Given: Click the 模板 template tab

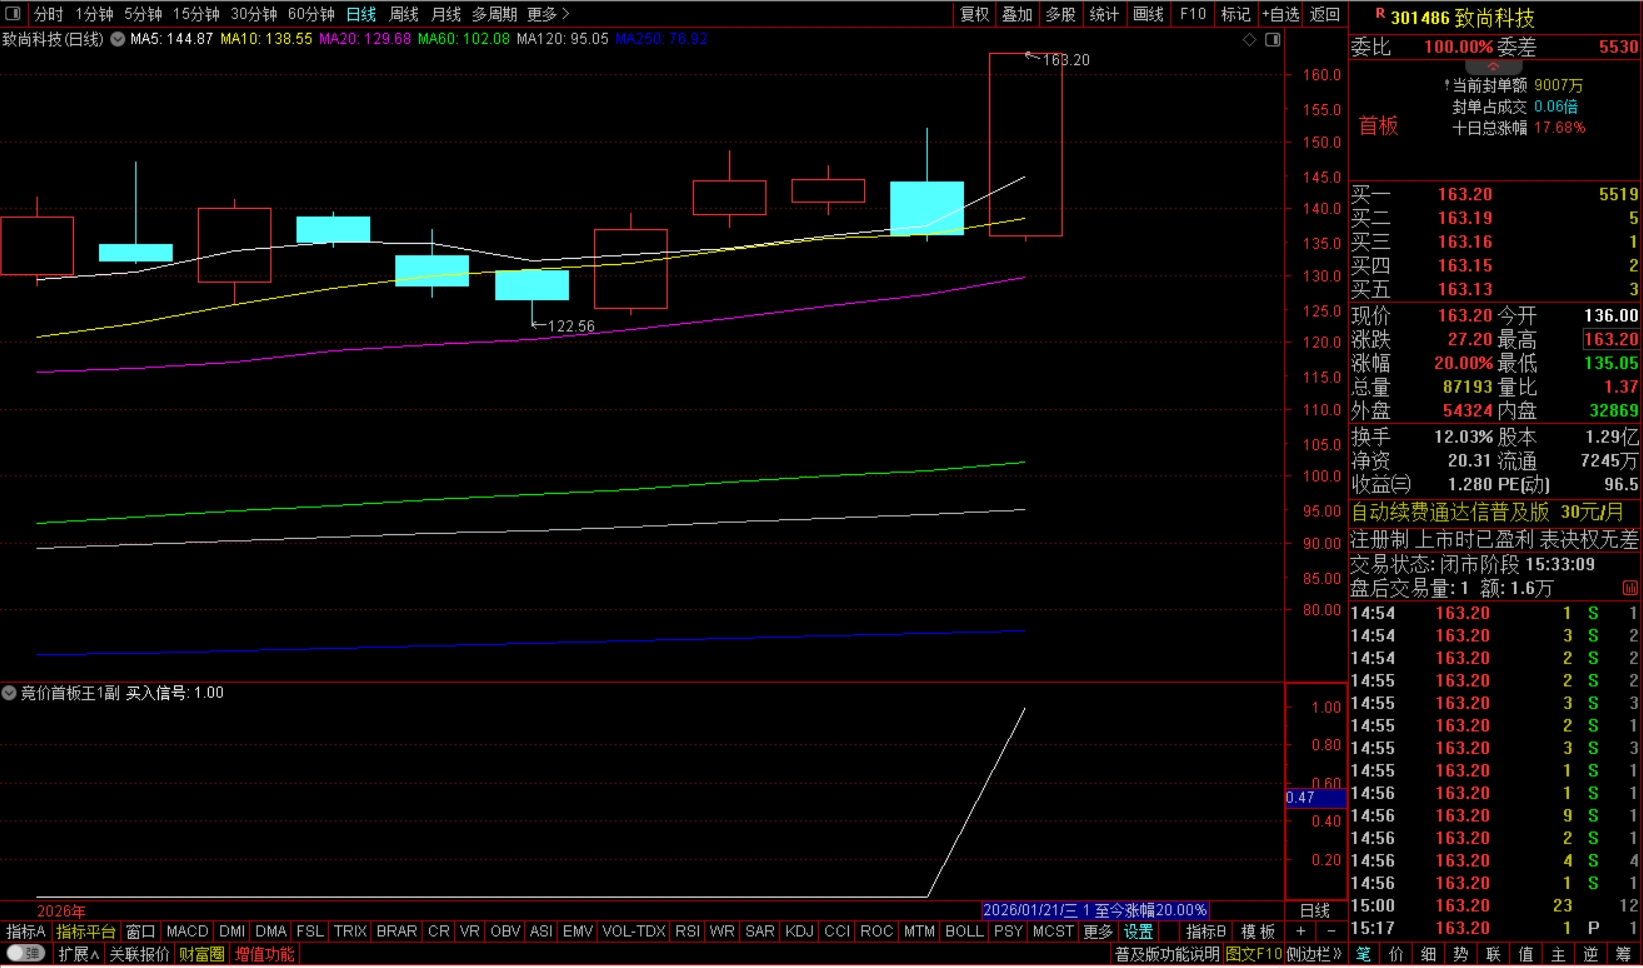Looking at the screenshot, I should pyautogui.click(x=1258, y=931).
